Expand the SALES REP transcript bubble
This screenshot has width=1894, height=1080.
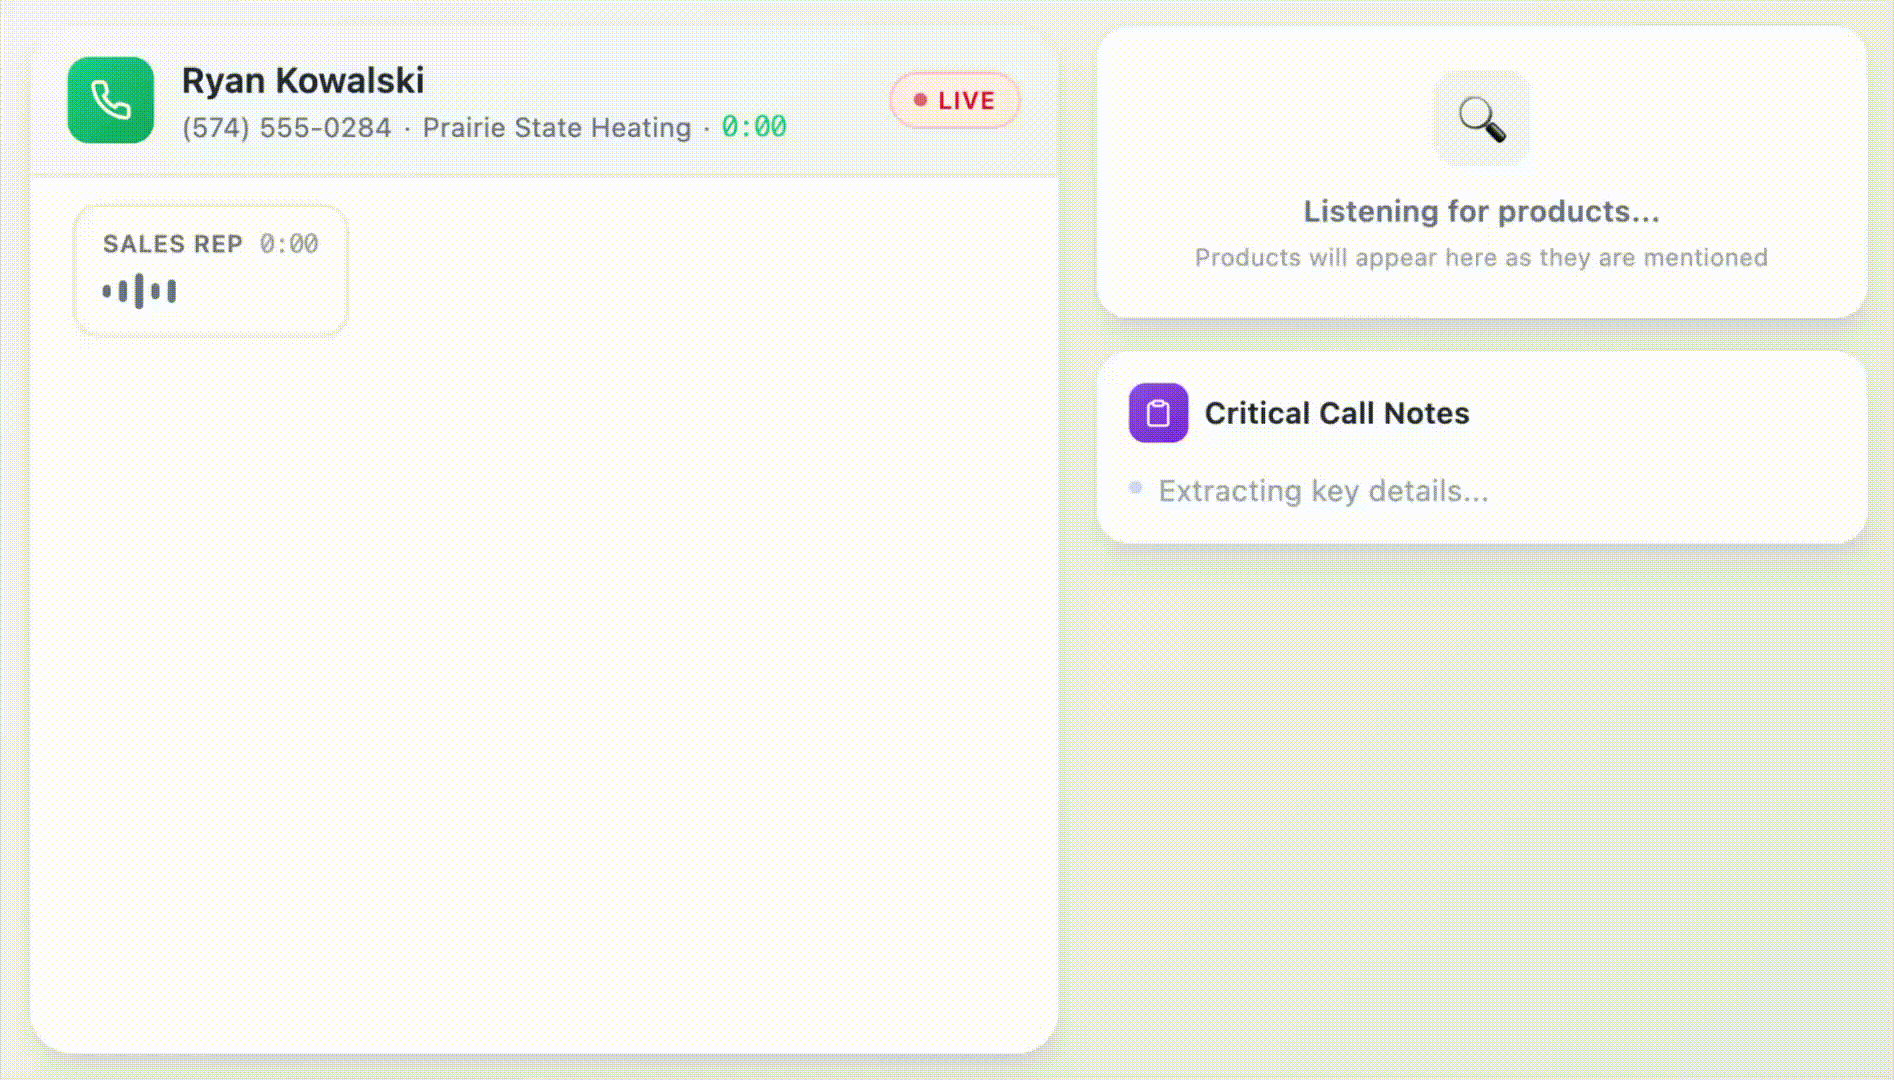tap(210, 268)
